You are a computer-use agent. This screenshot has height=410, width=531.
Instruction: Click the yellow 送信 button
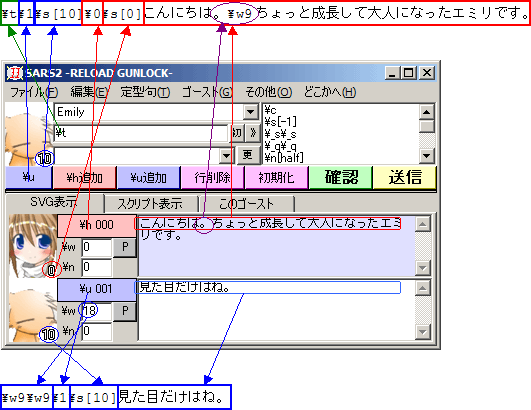point(404,177)
